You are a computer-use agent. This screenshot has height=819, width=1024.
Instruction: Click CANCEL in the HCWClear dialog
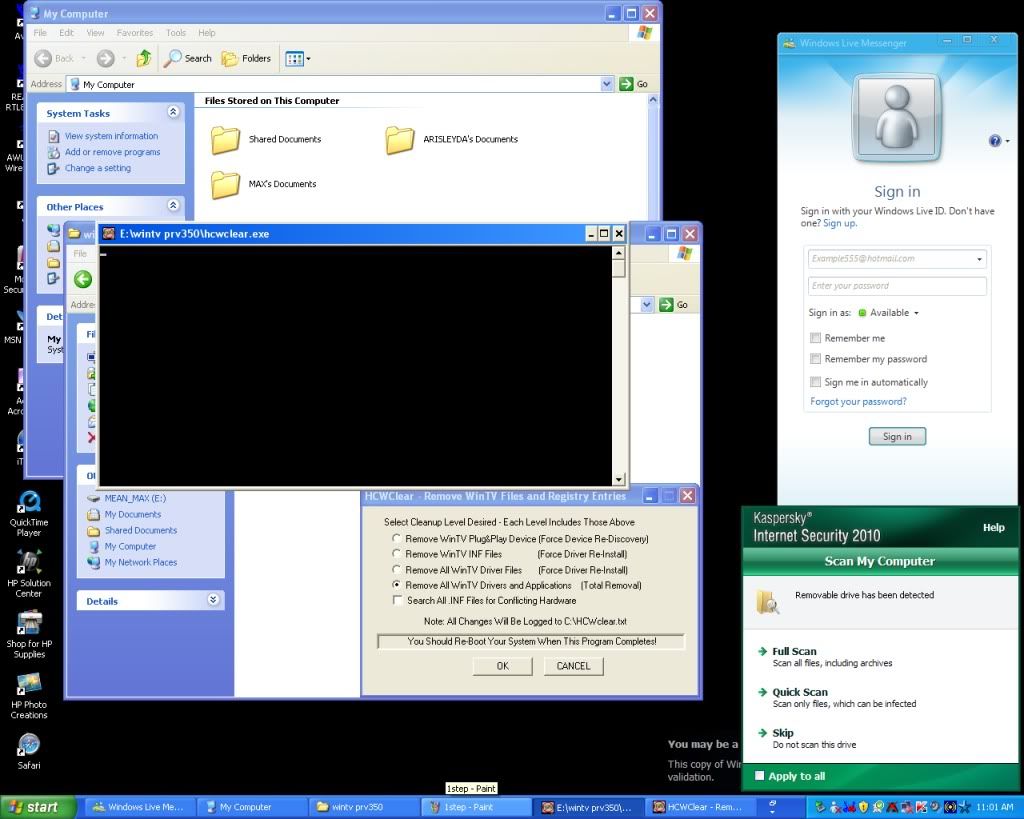[573, 666]
